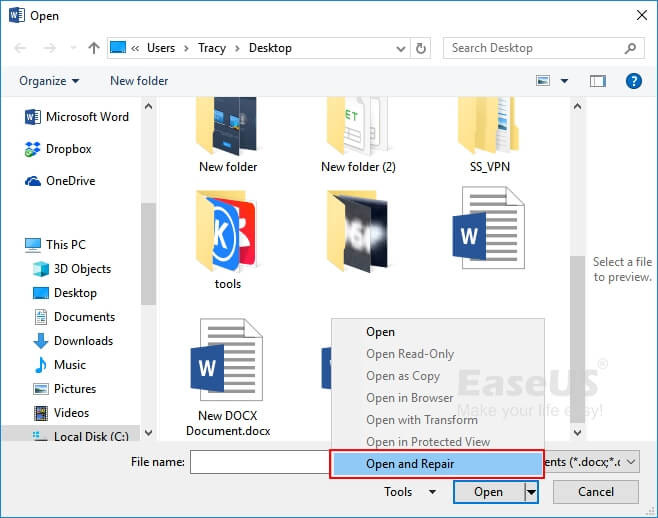Click the Cancel button
Image resolution: width=658 pixels, height=518 pixels.
(x=595, y=492)
